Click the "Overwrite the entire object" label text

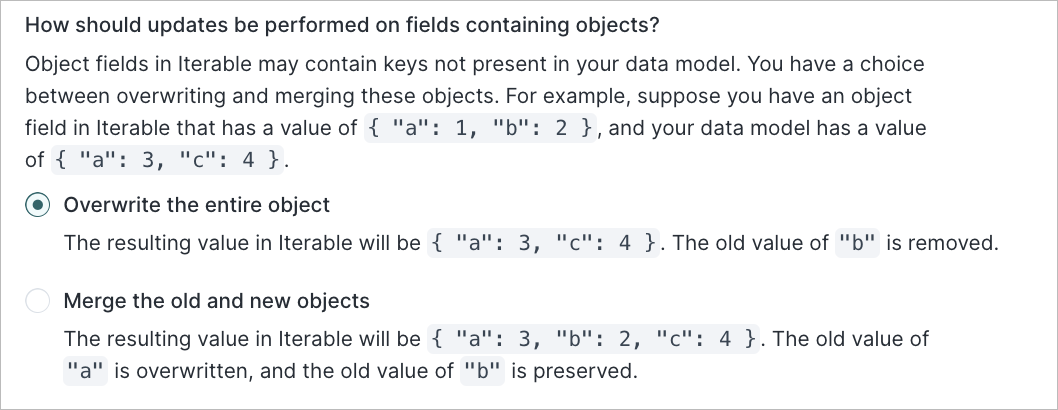point(196,205)
